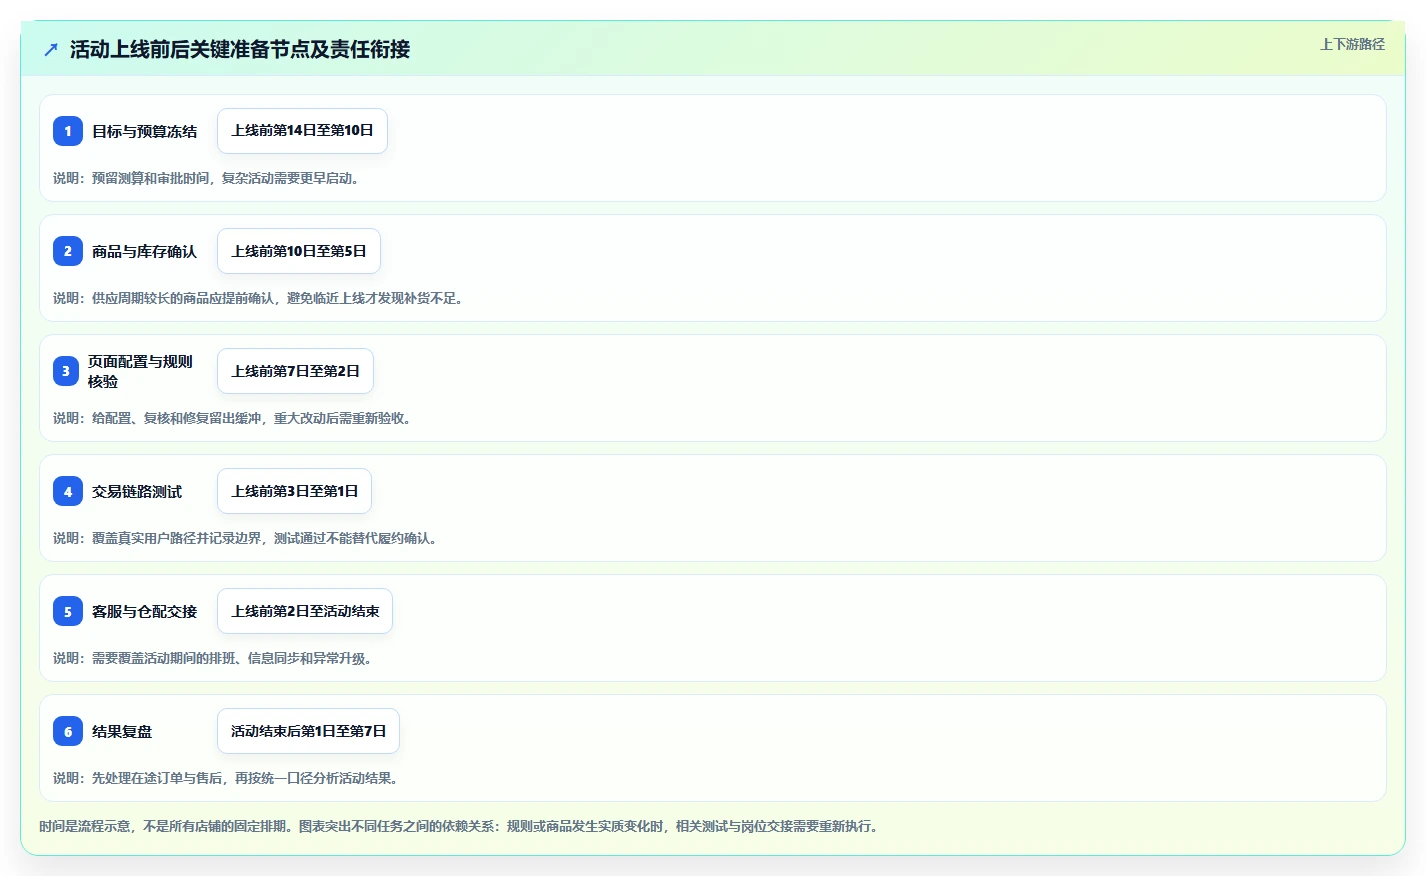The image size is (1426, 876).
Task: Select step number 5 badge
Action: tap(68, 611)
